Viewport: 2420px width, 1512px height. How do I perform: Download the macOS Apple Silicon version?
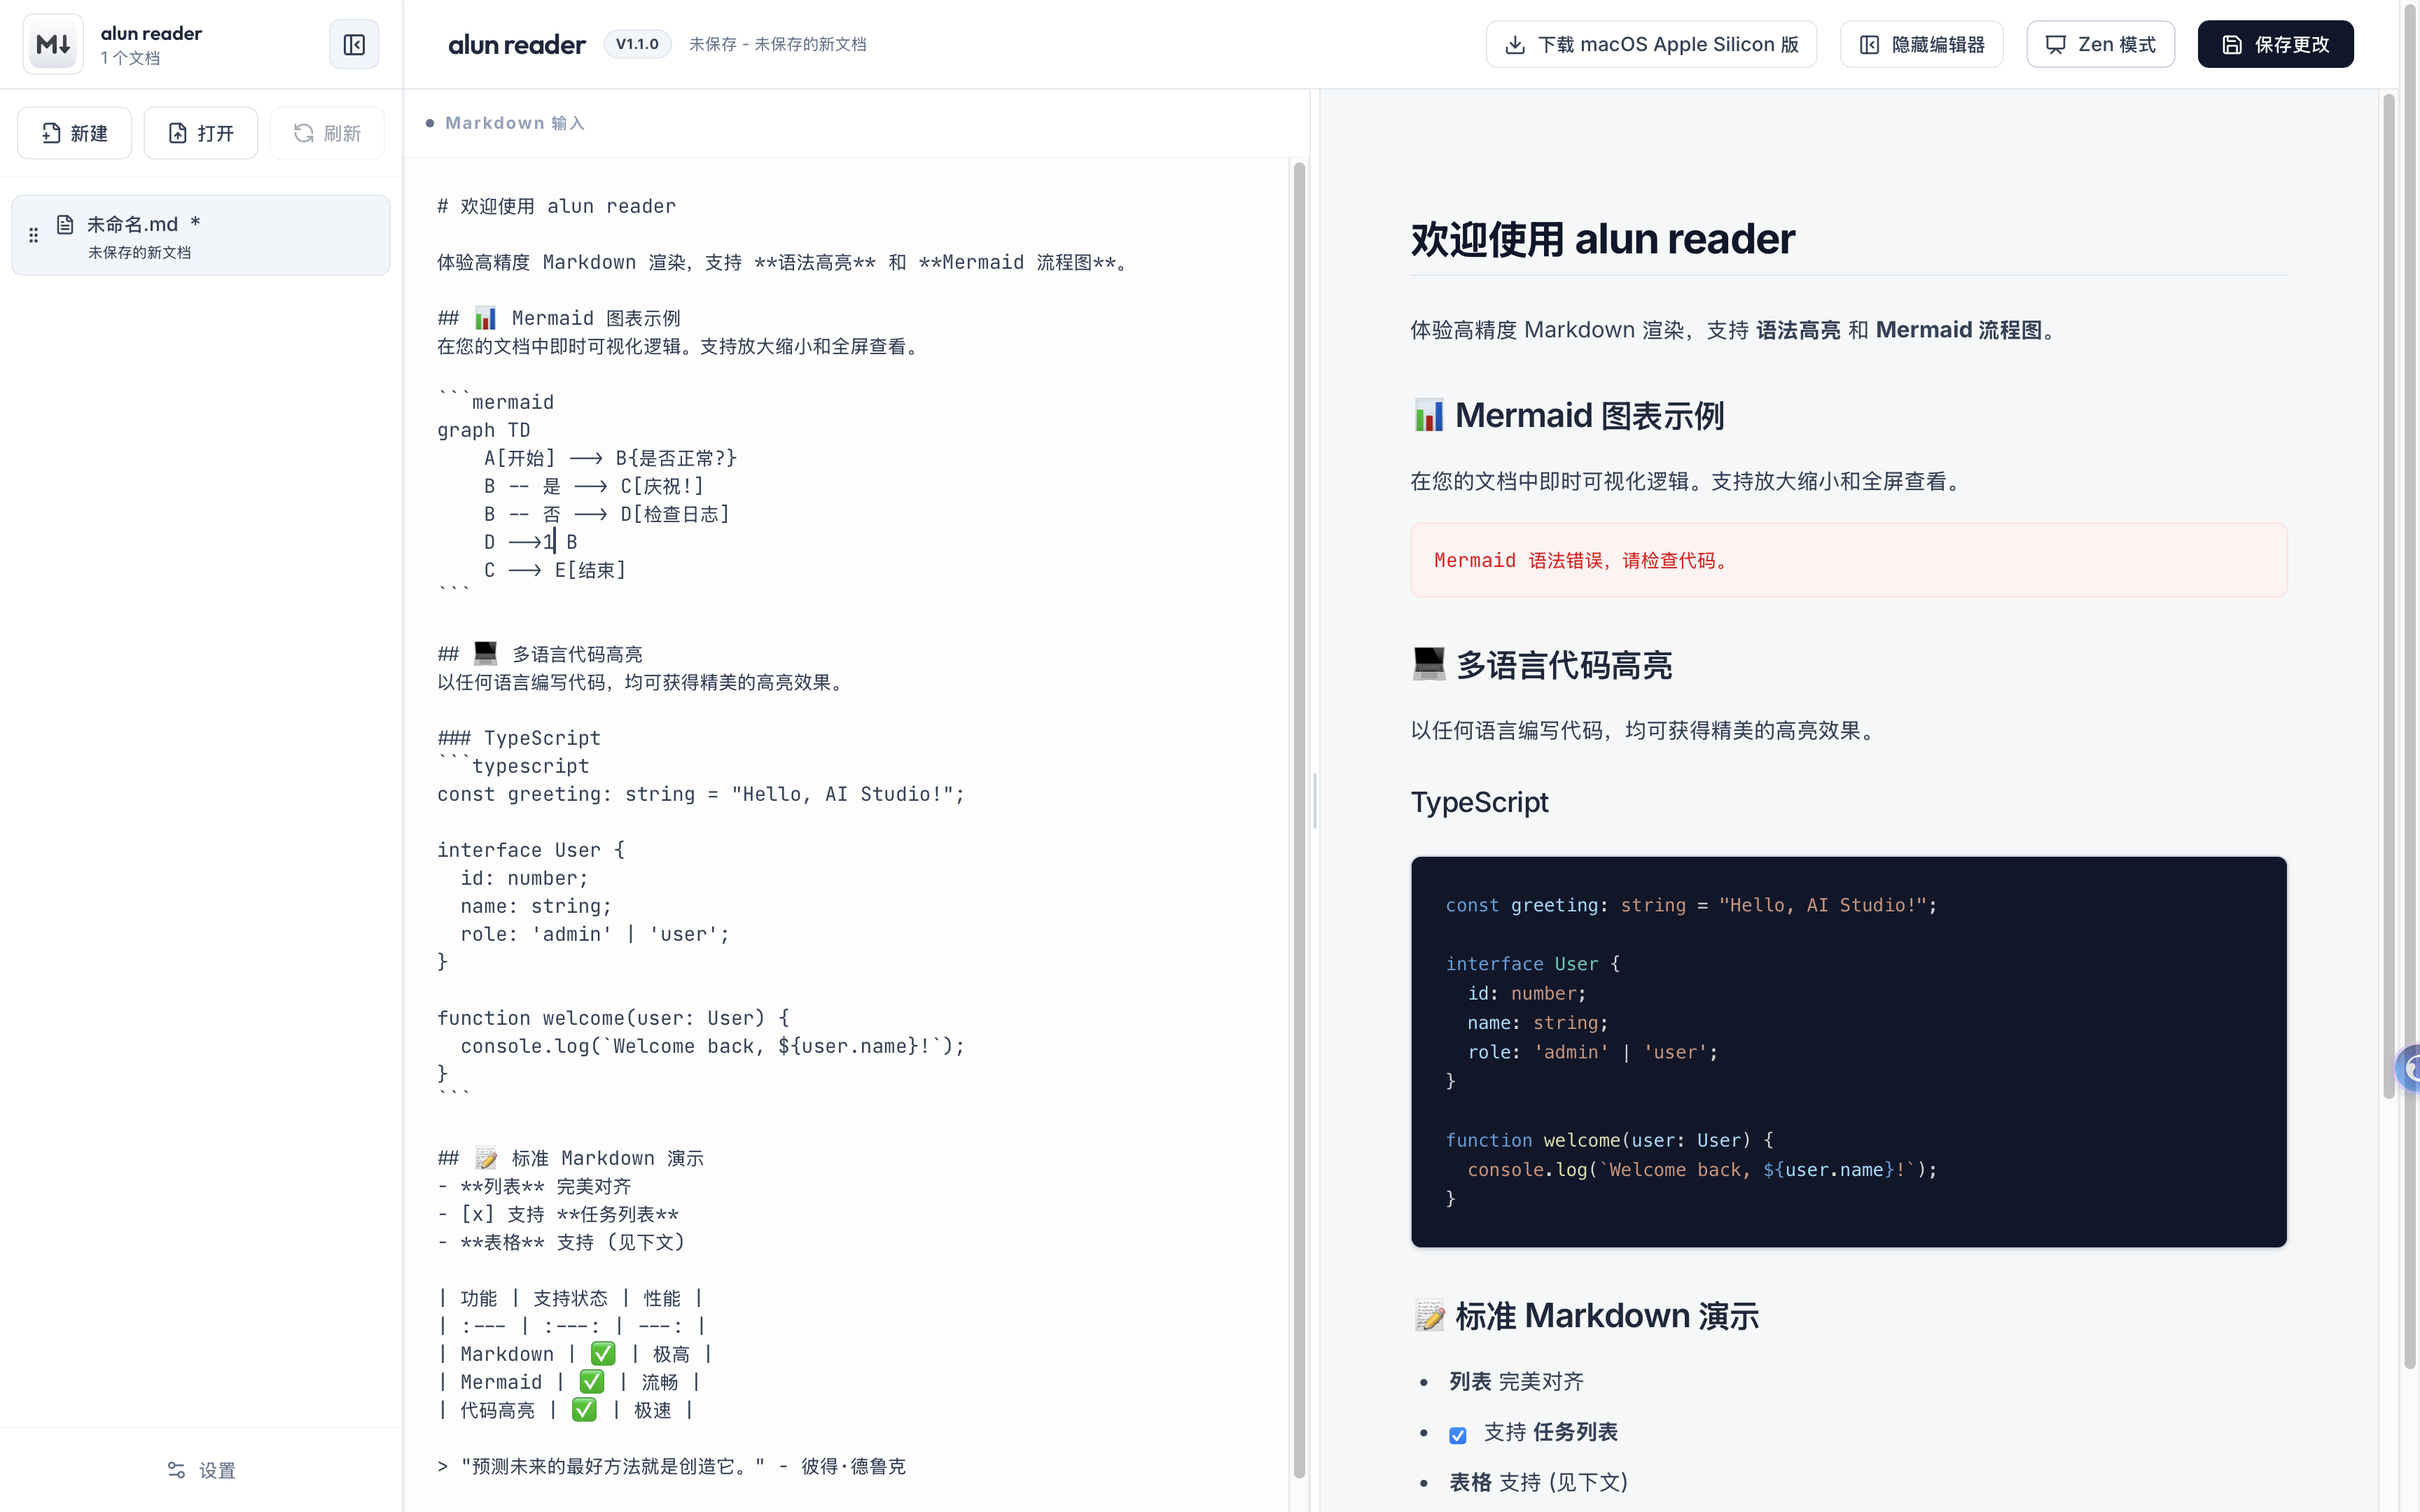[x=1651, y=44]
